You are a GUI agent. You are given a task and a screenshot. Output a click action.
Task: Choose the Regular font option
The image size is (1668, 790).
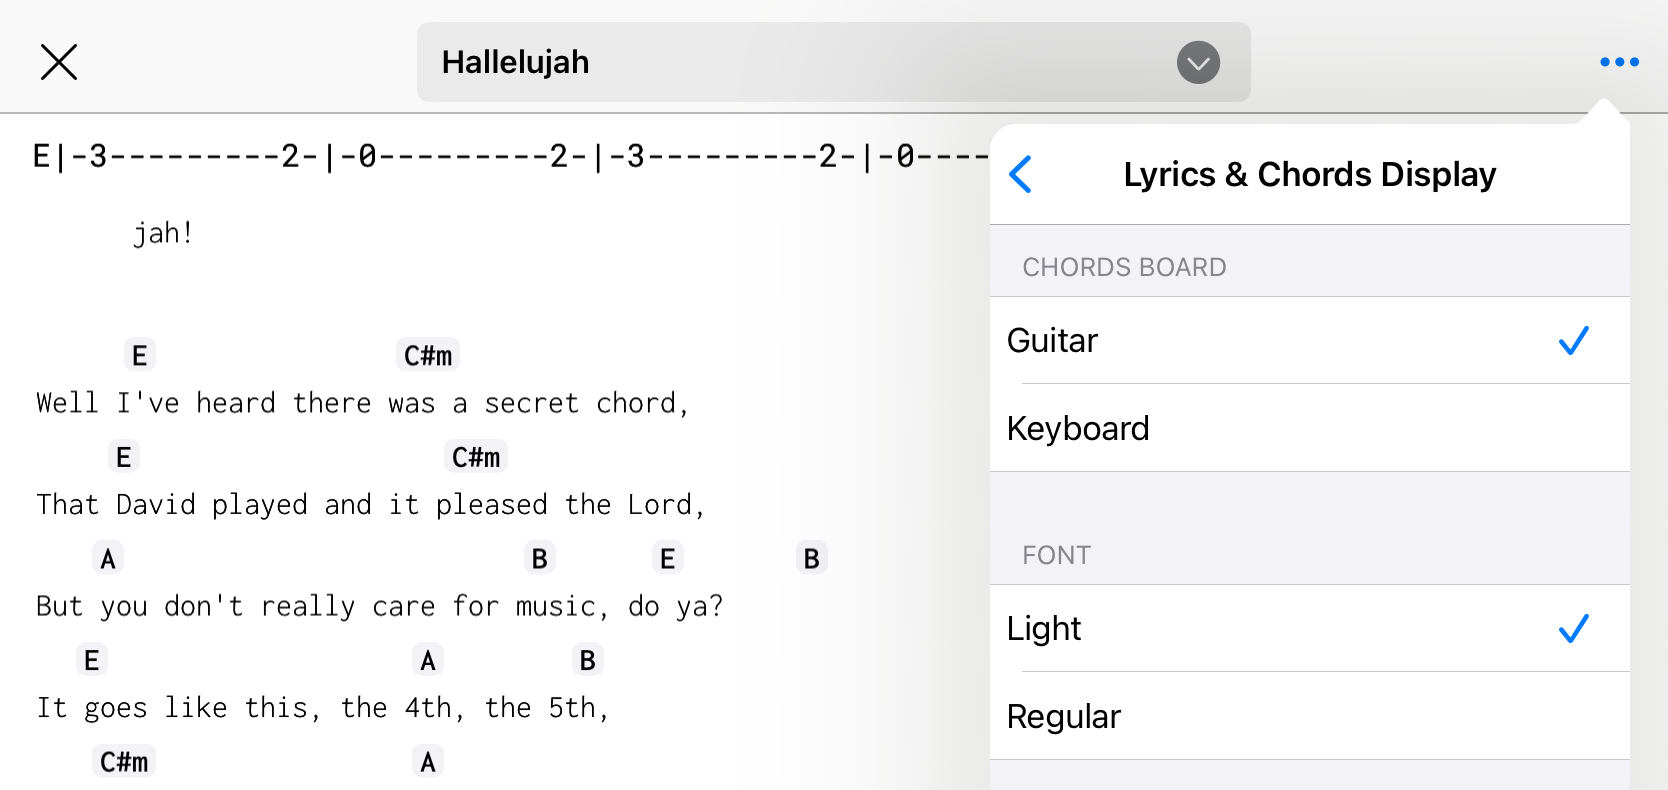point(1309,716)
